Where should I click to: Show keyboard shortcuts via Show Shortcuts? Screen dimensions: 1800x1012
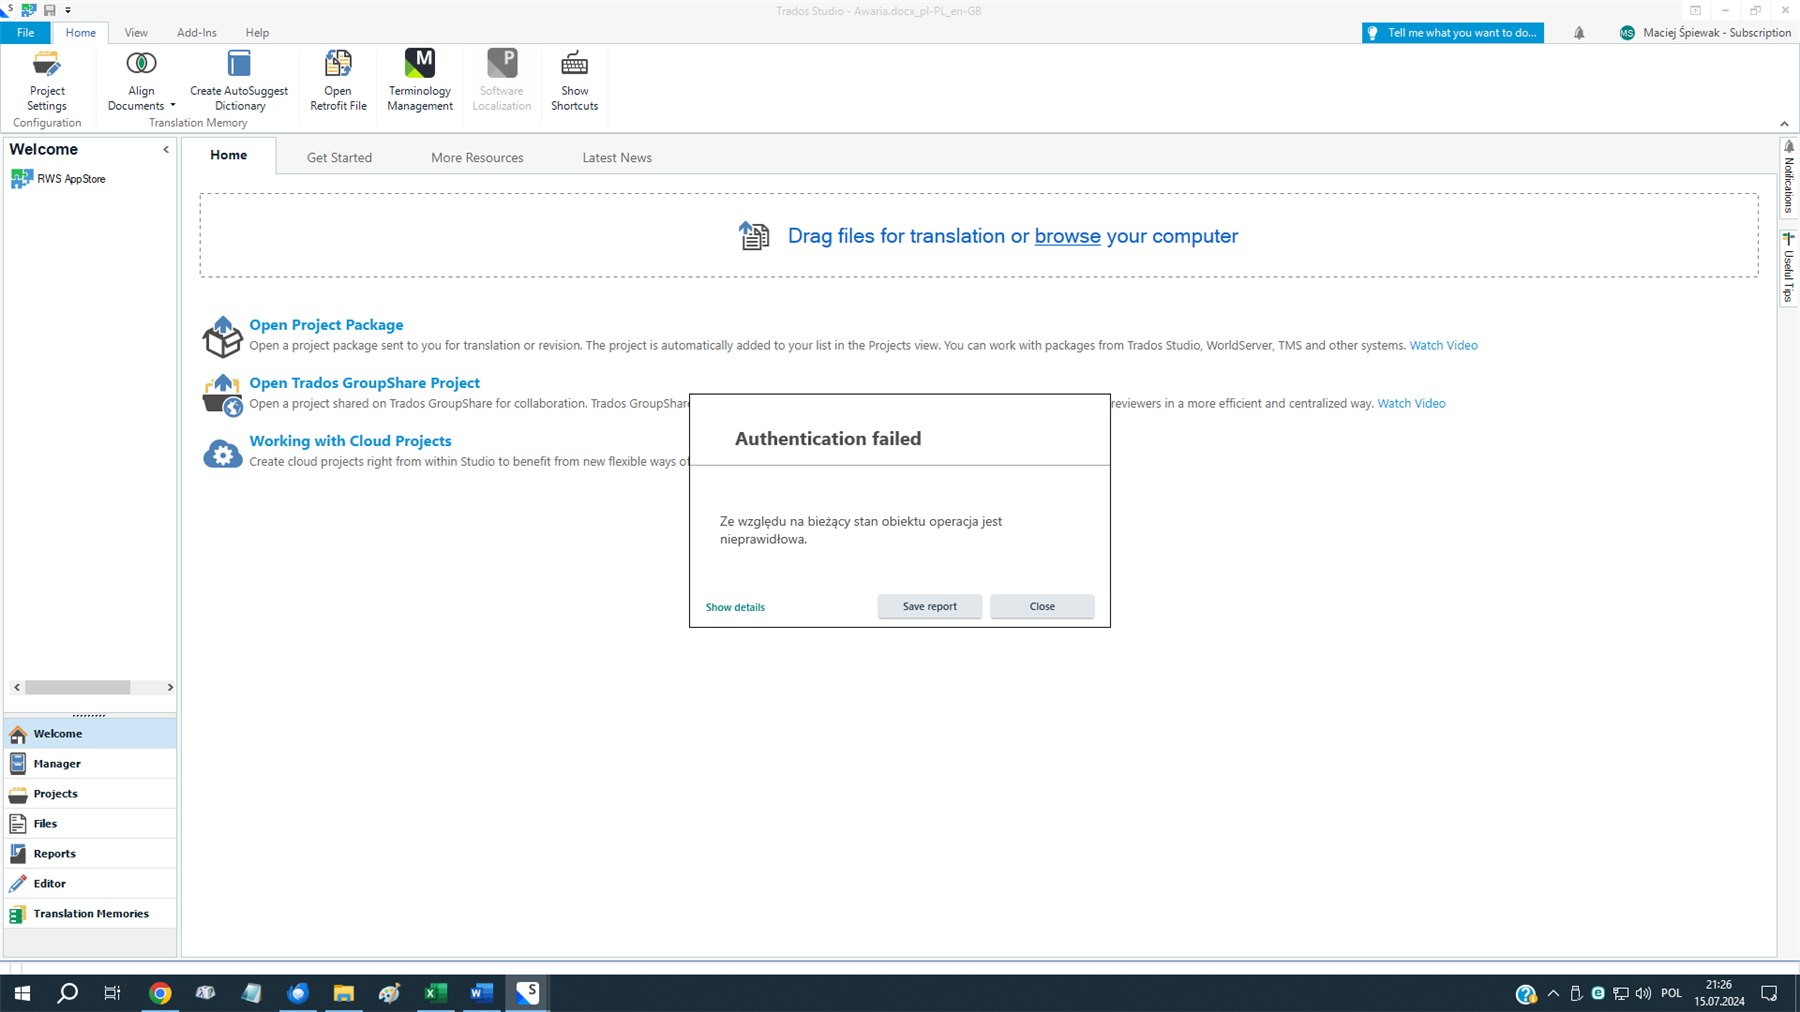(574, 80)
